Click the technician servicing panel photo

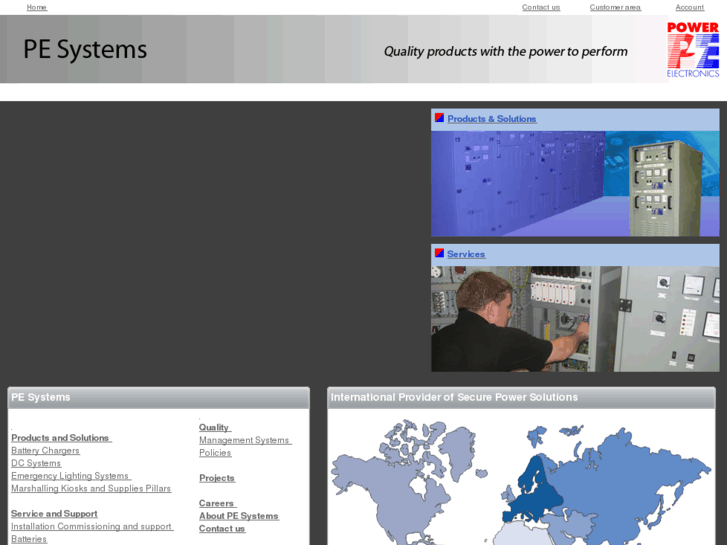(x=575, y=319)
